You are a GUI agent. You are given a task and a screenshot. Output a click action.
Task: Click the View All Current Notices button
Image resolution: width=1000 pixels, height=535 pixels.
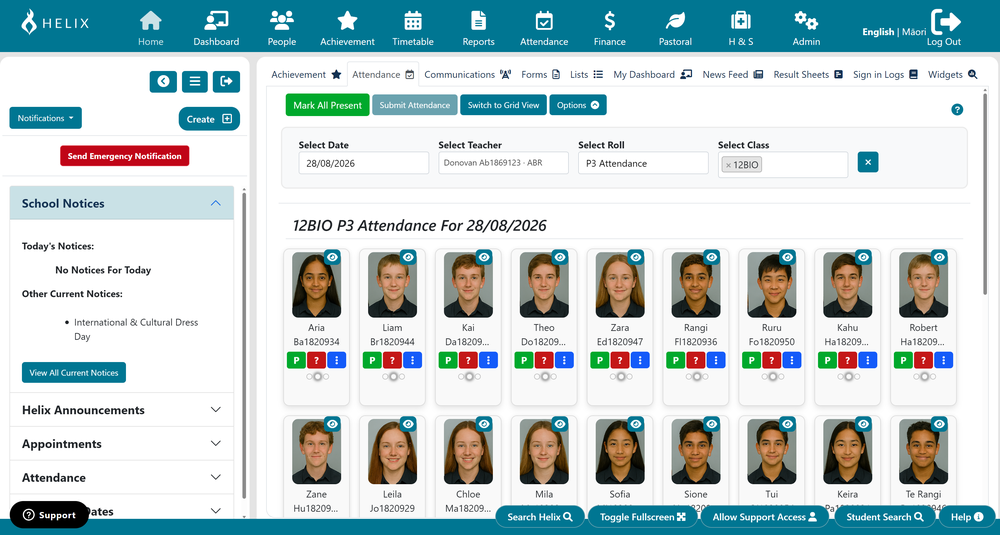click(x=74, y=372)
